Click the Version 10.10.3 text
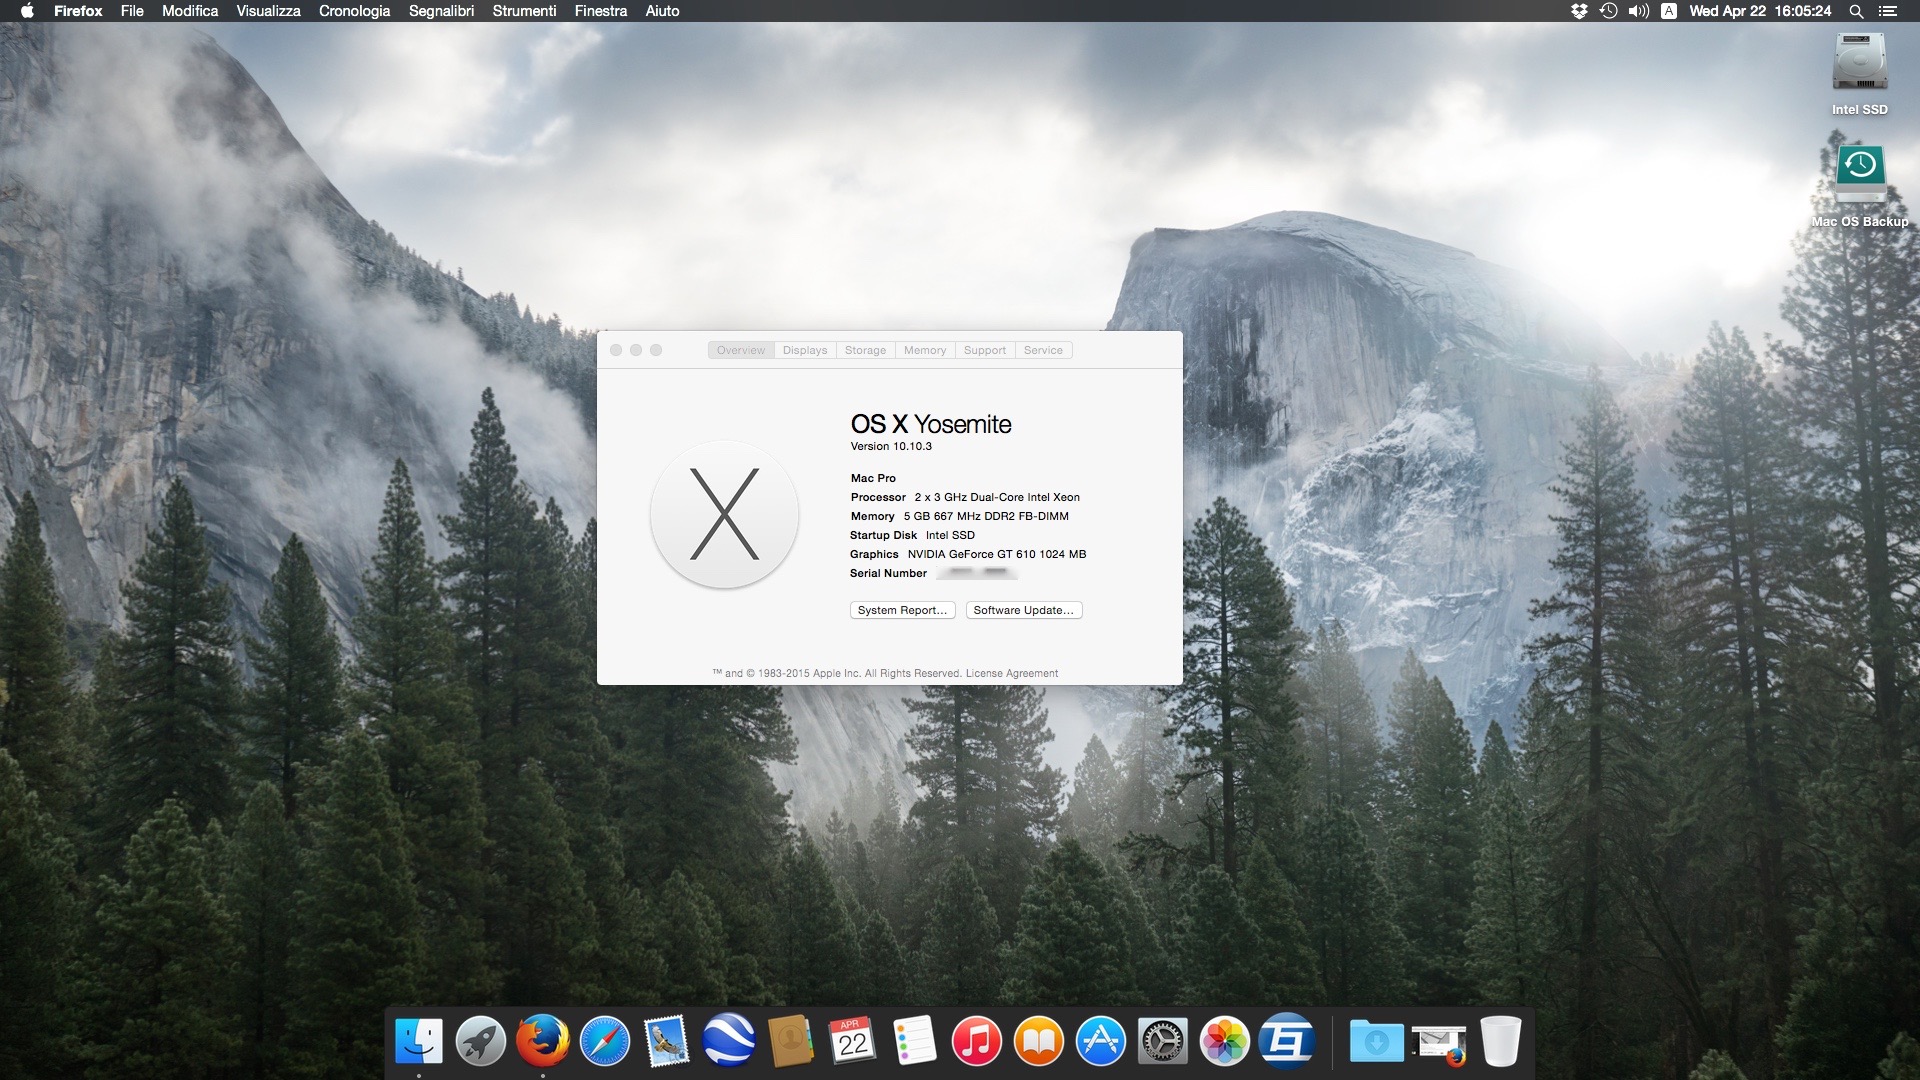The image size is (1920, 1080). tap(891, 446)
